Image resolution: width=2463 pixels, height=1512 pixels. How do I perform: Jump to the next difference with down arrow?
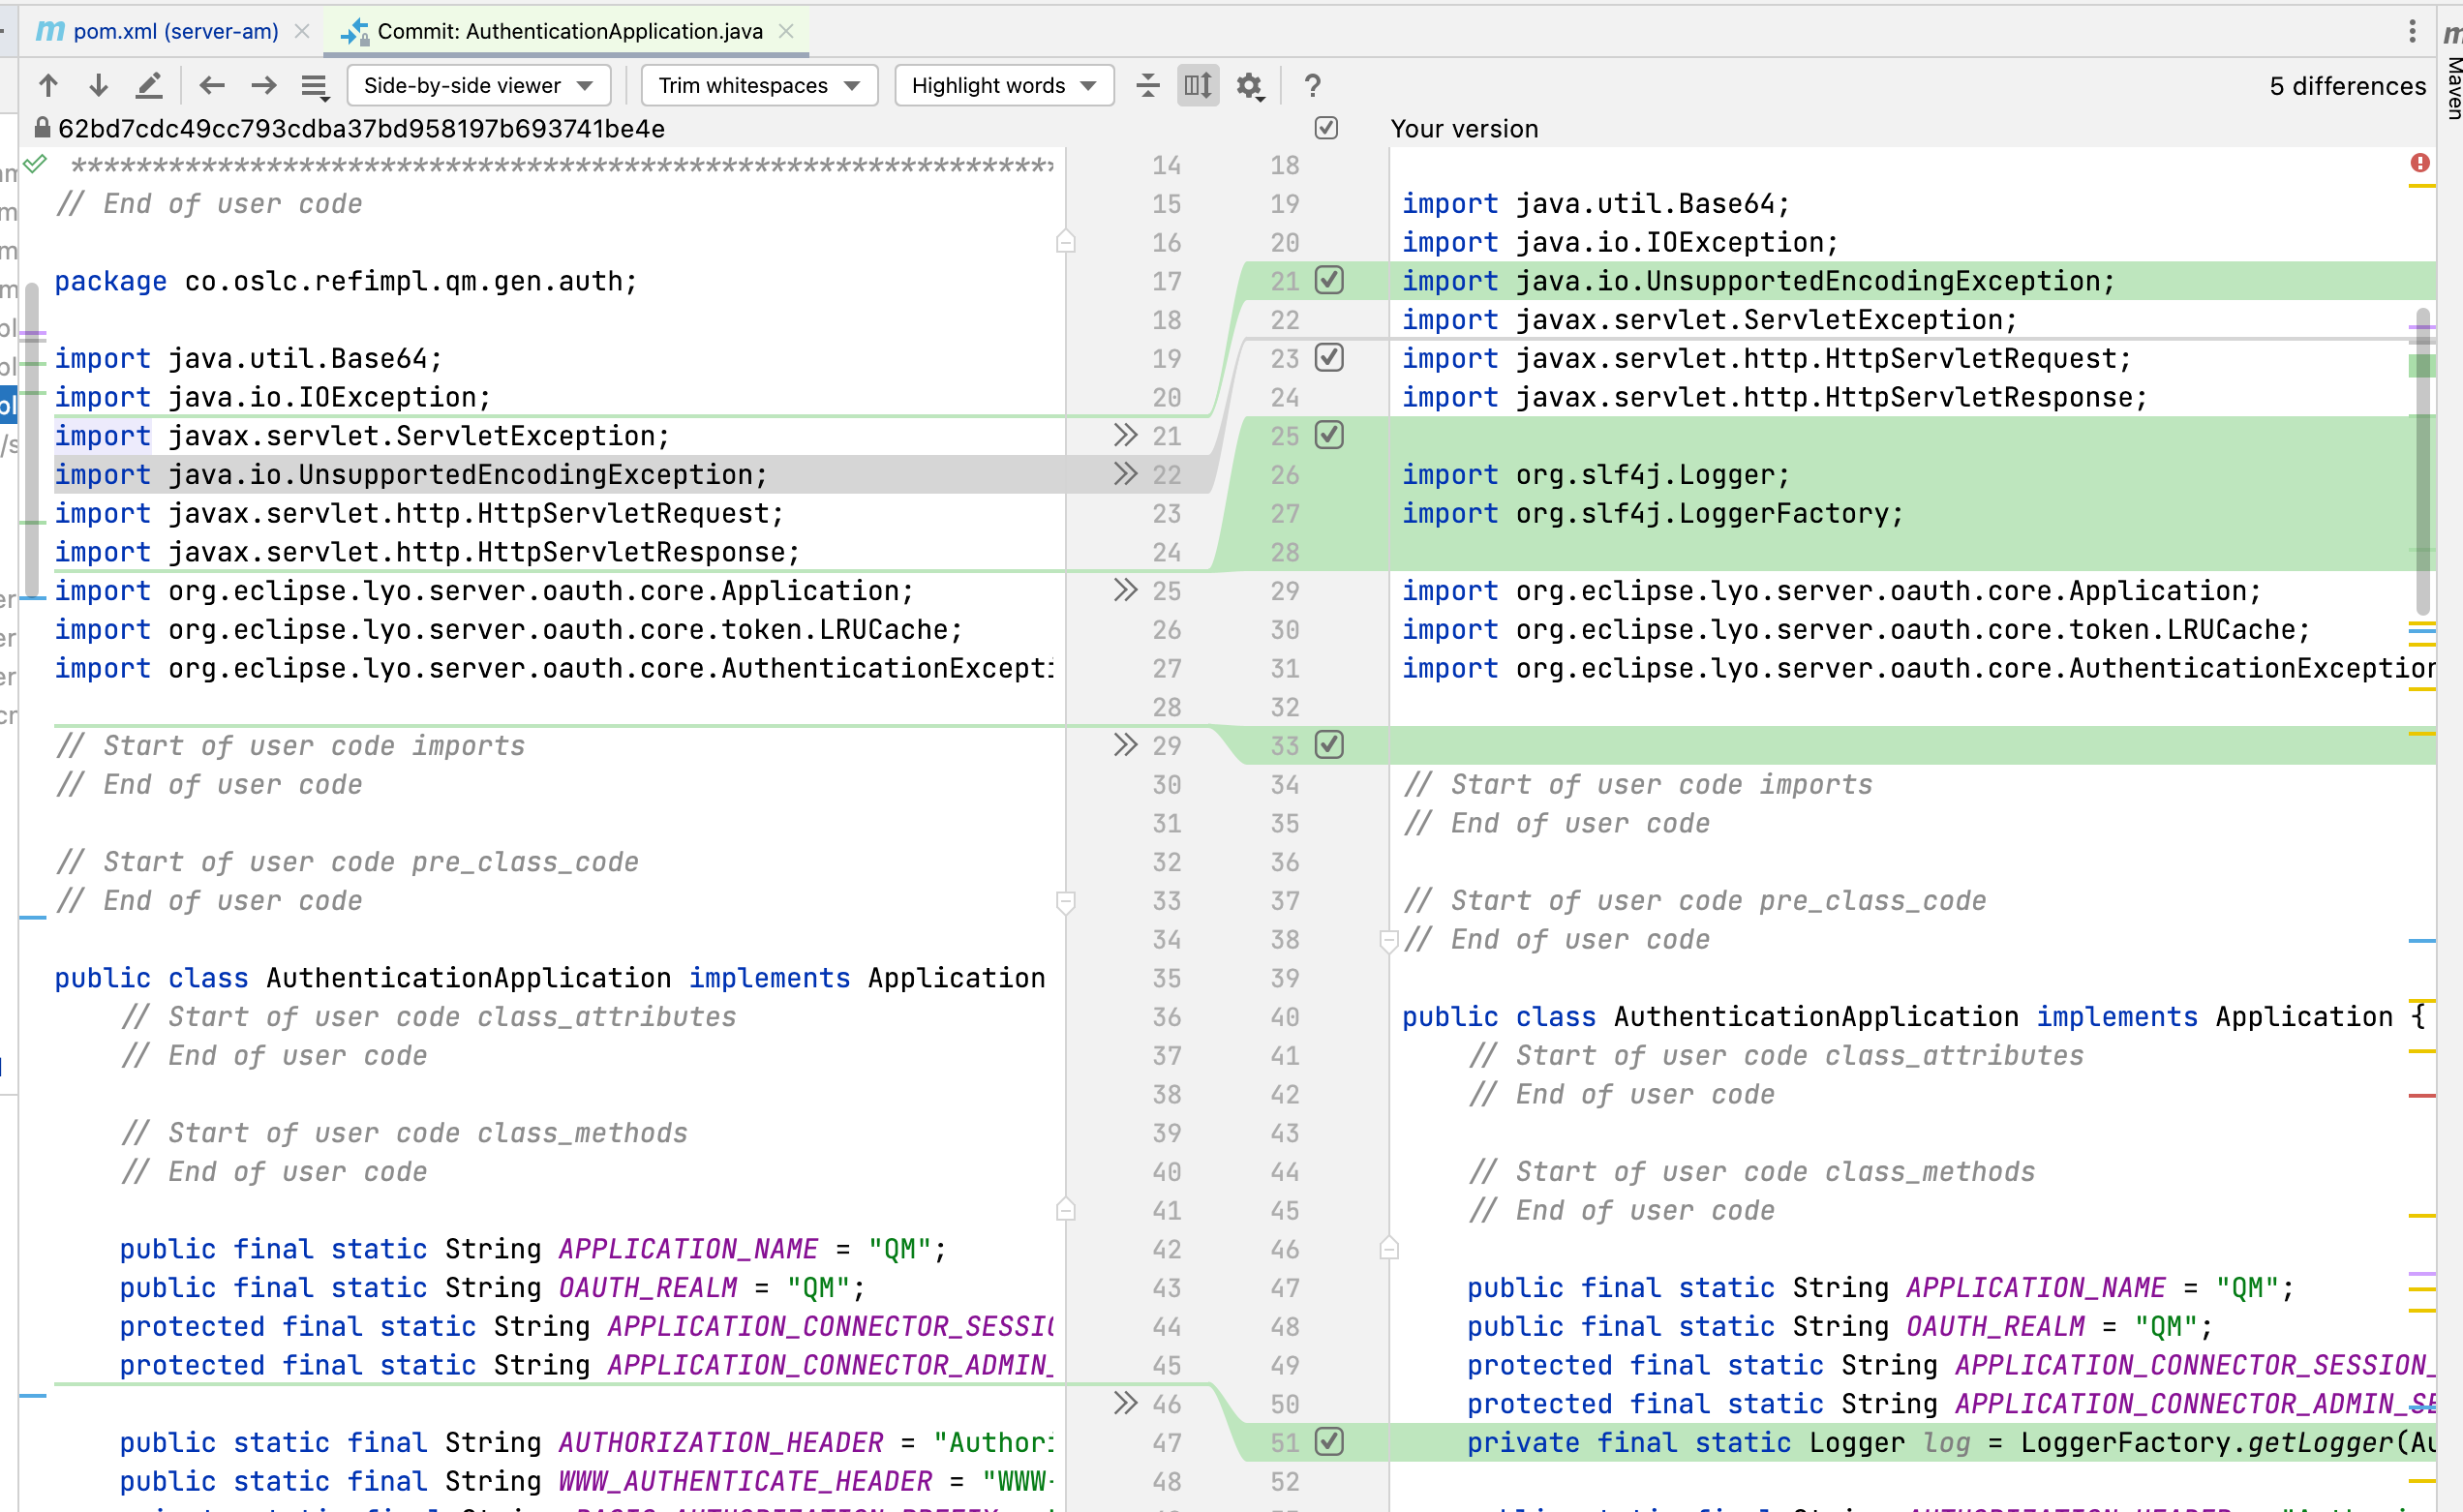coord(98,85)
